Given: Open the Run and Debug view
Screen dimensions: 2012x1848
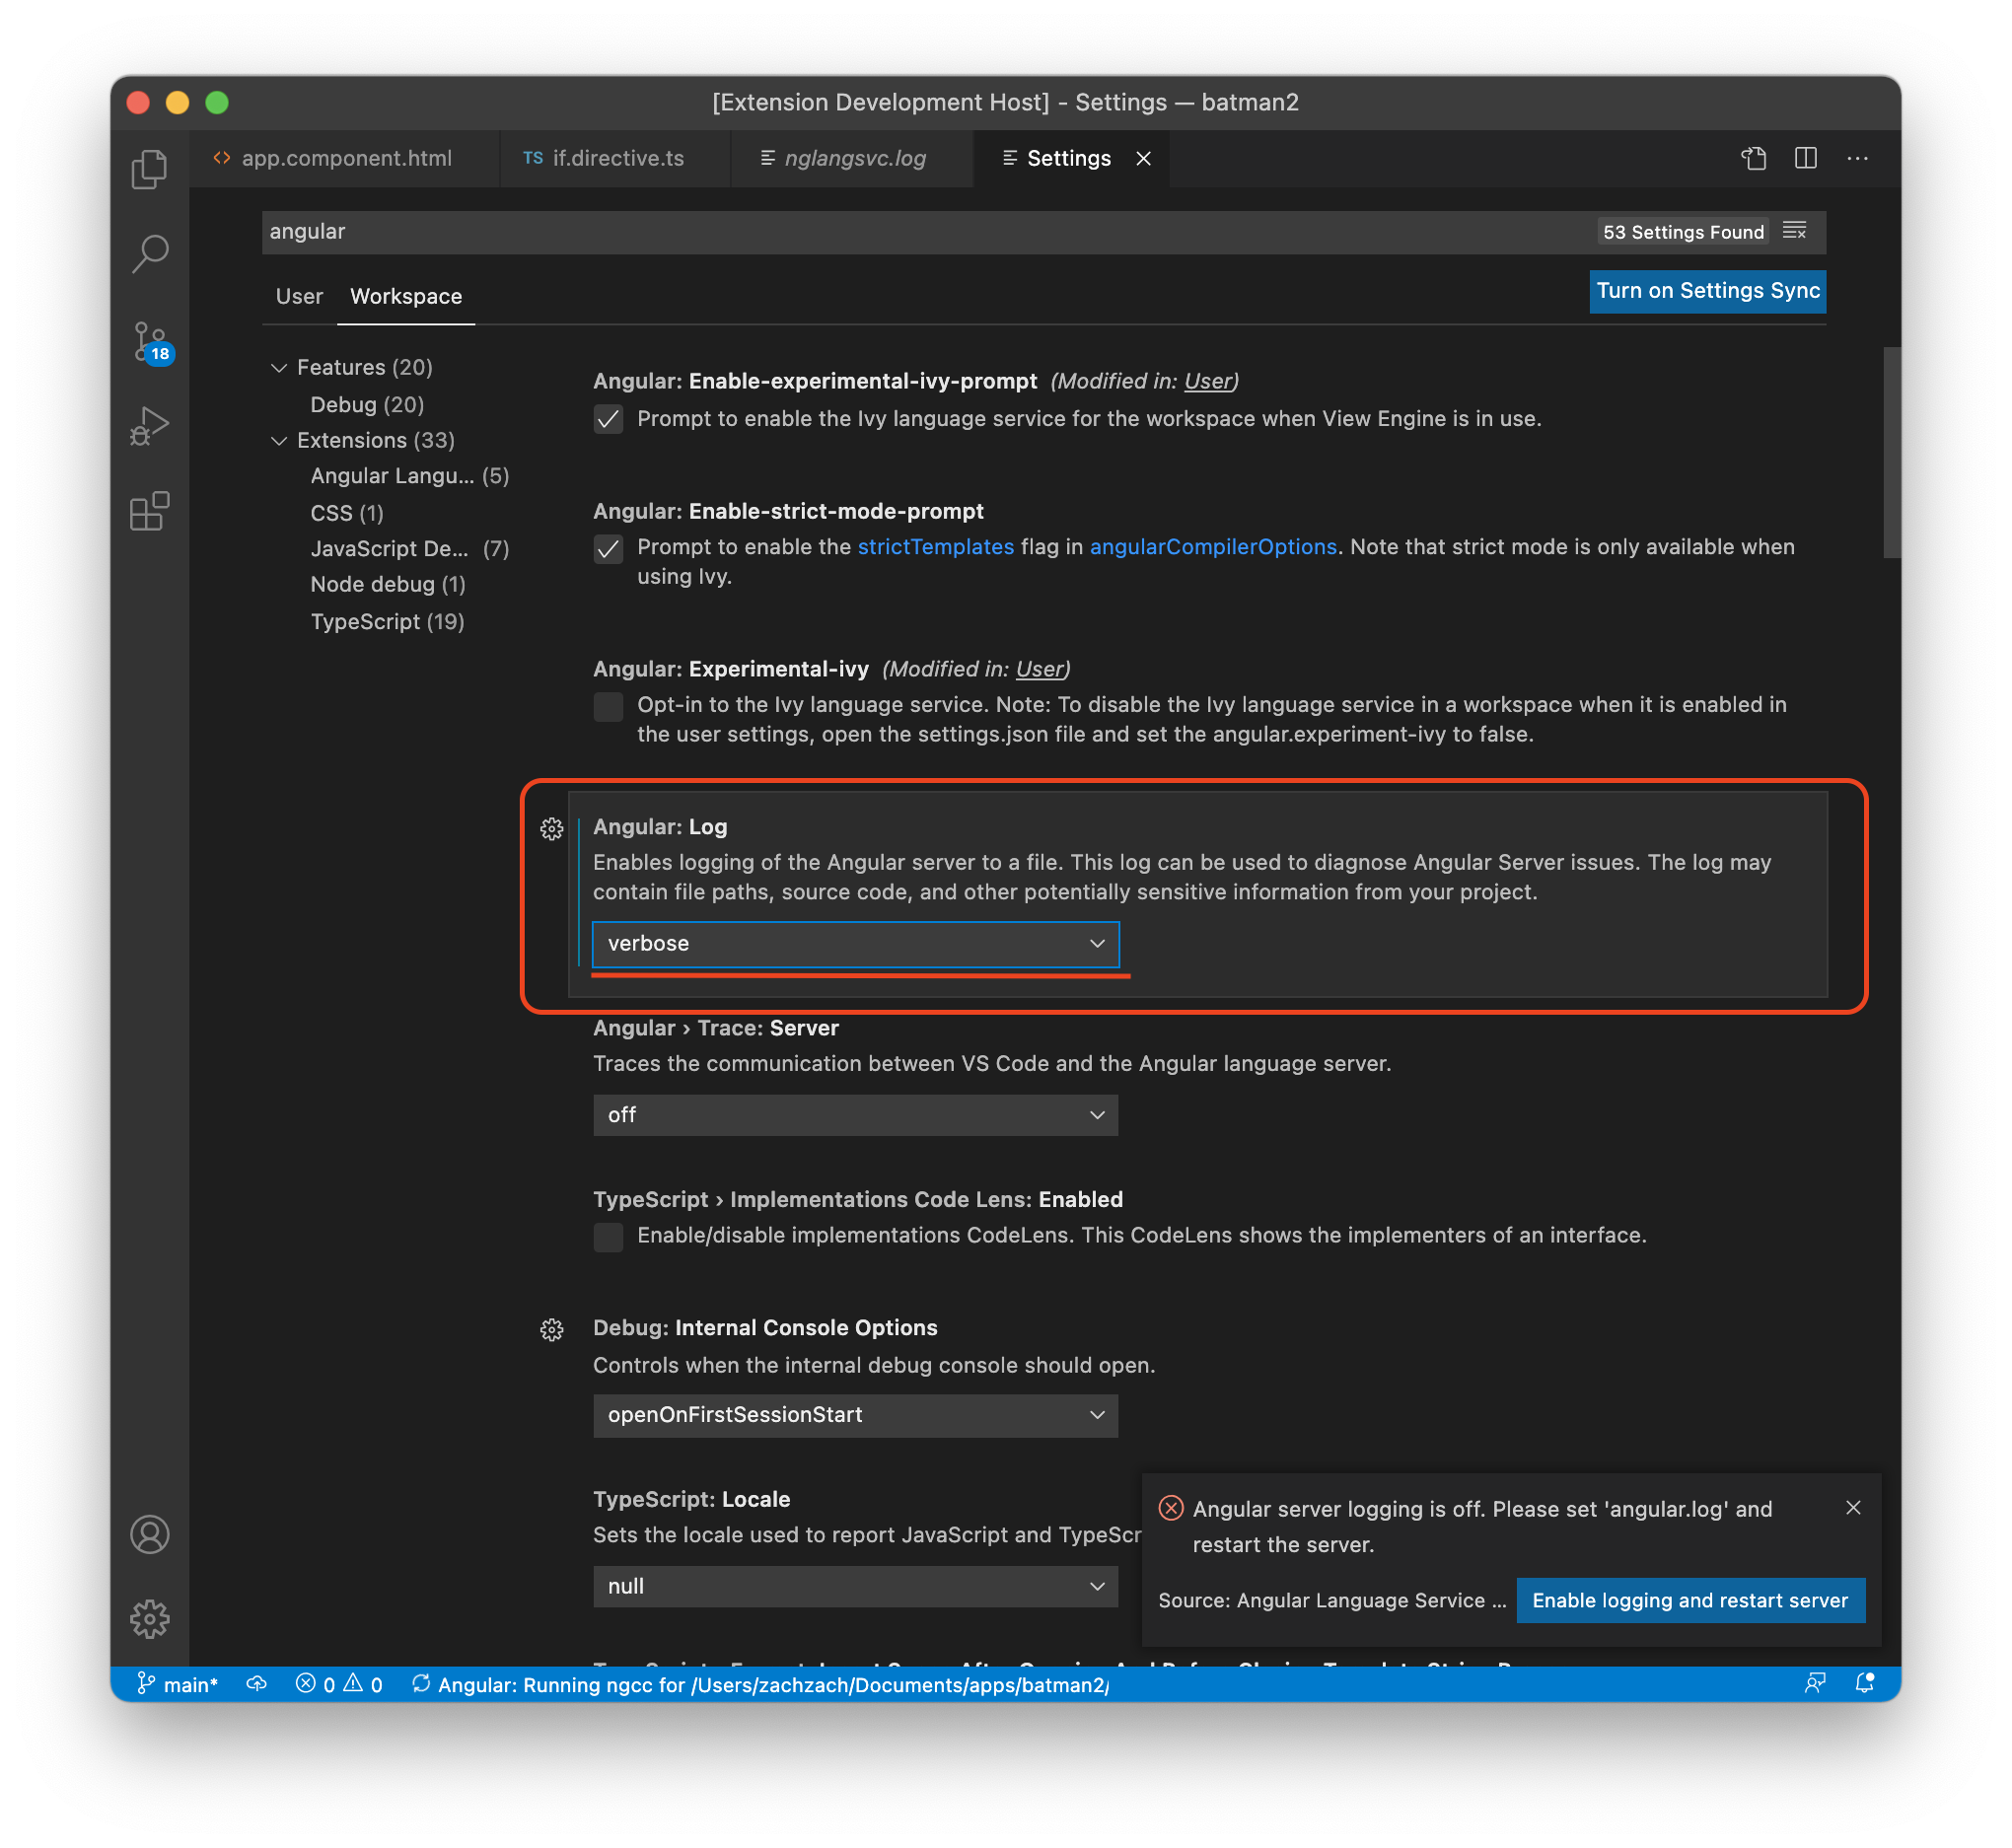Looking at the screenshot, I should [x=150, y=426].
